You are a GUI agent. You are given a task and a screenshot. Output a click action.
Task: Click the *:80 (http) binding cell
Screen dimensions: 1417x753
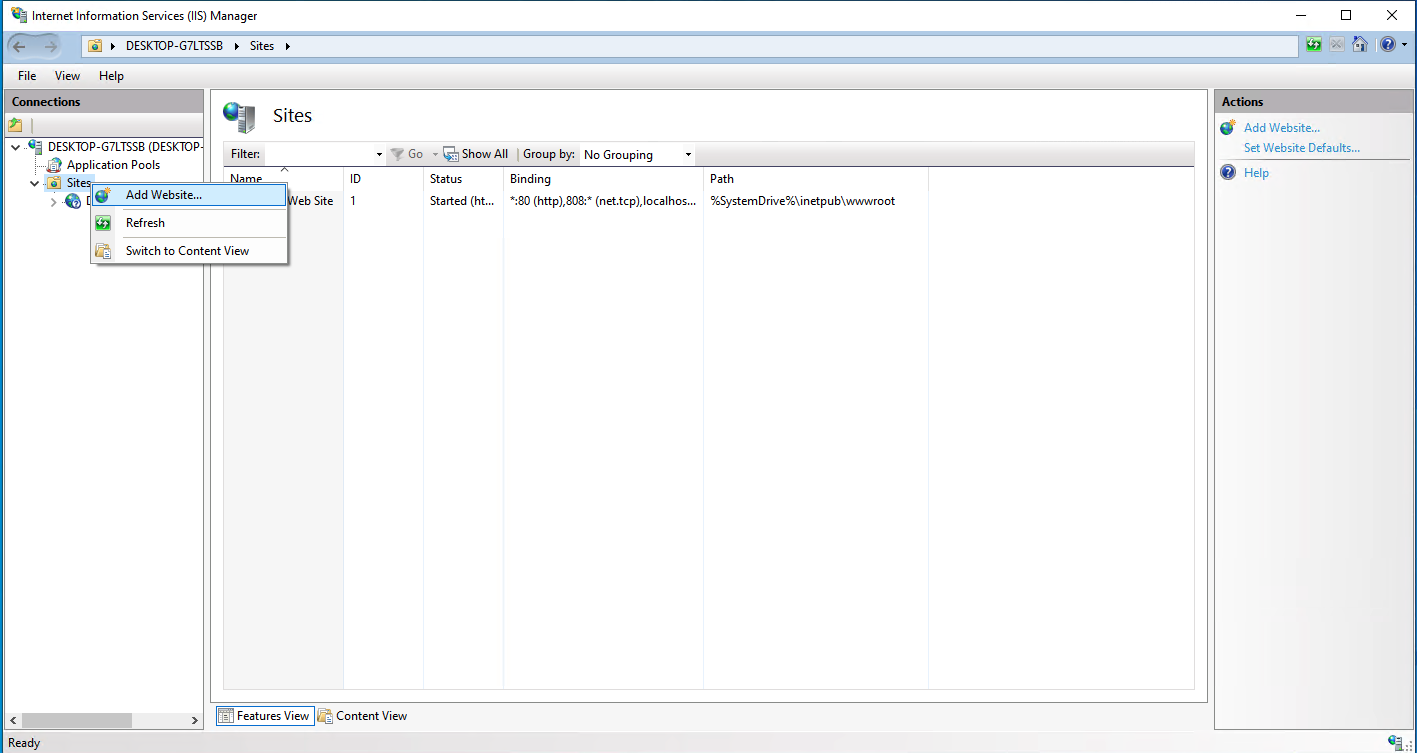click(603, 201)
